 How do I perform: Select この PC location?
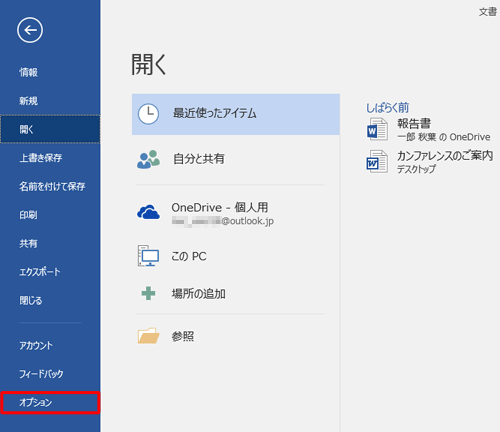point(236,256)
